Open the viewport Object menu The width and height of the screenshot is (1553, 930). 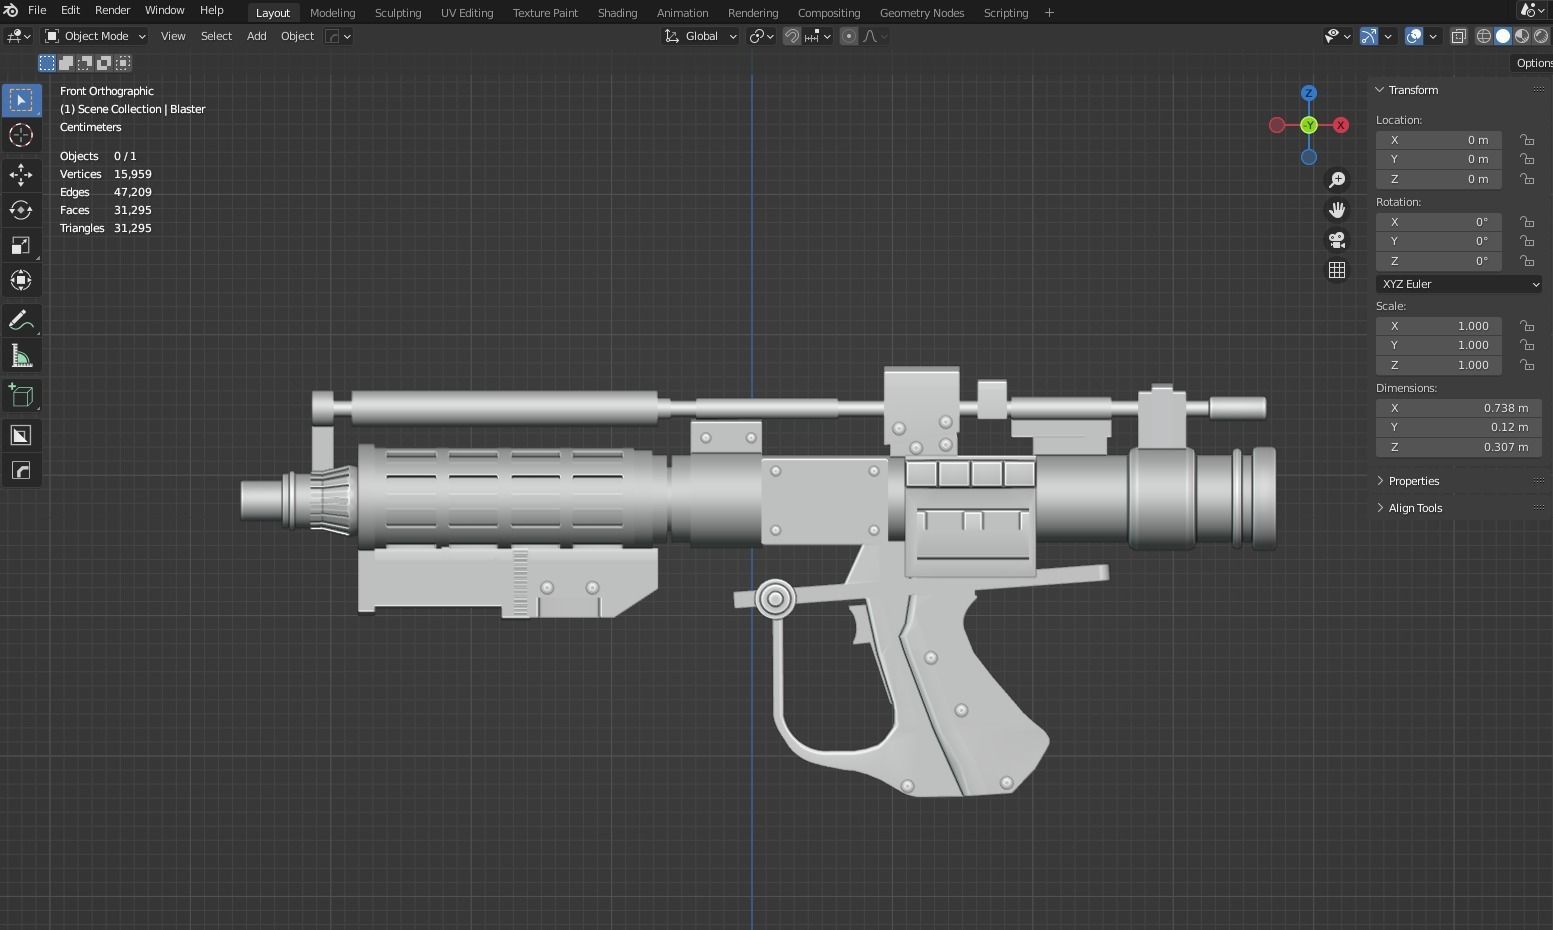click(x=297, y=36)
